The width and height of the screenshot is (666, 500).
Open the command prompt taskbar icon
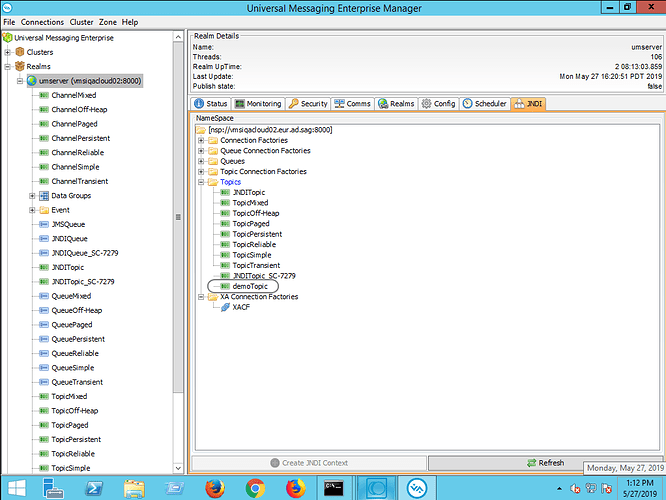(x=333, y=488)
